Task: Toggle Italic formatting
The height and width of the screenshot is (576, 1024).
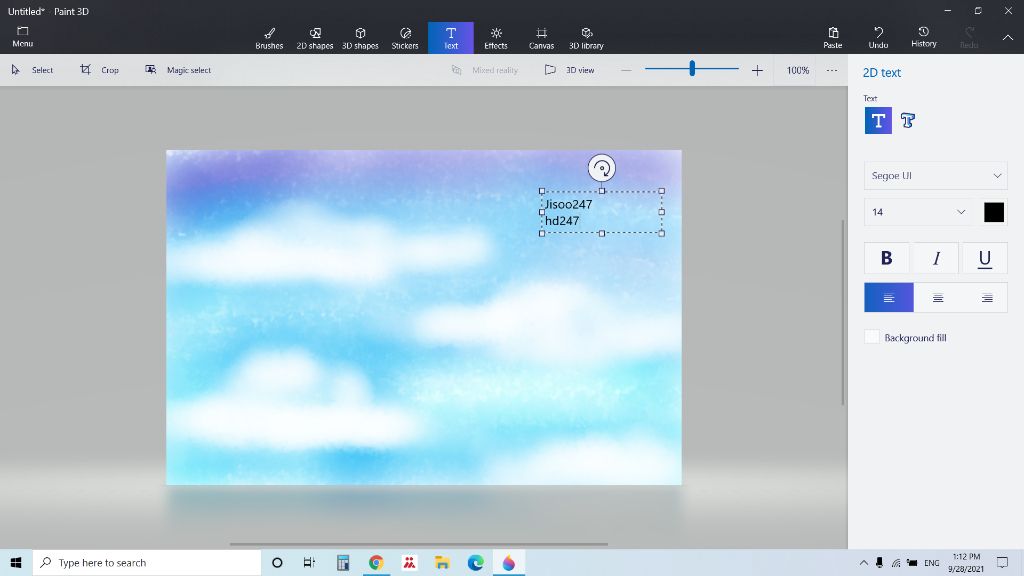Action: point(936,258)
